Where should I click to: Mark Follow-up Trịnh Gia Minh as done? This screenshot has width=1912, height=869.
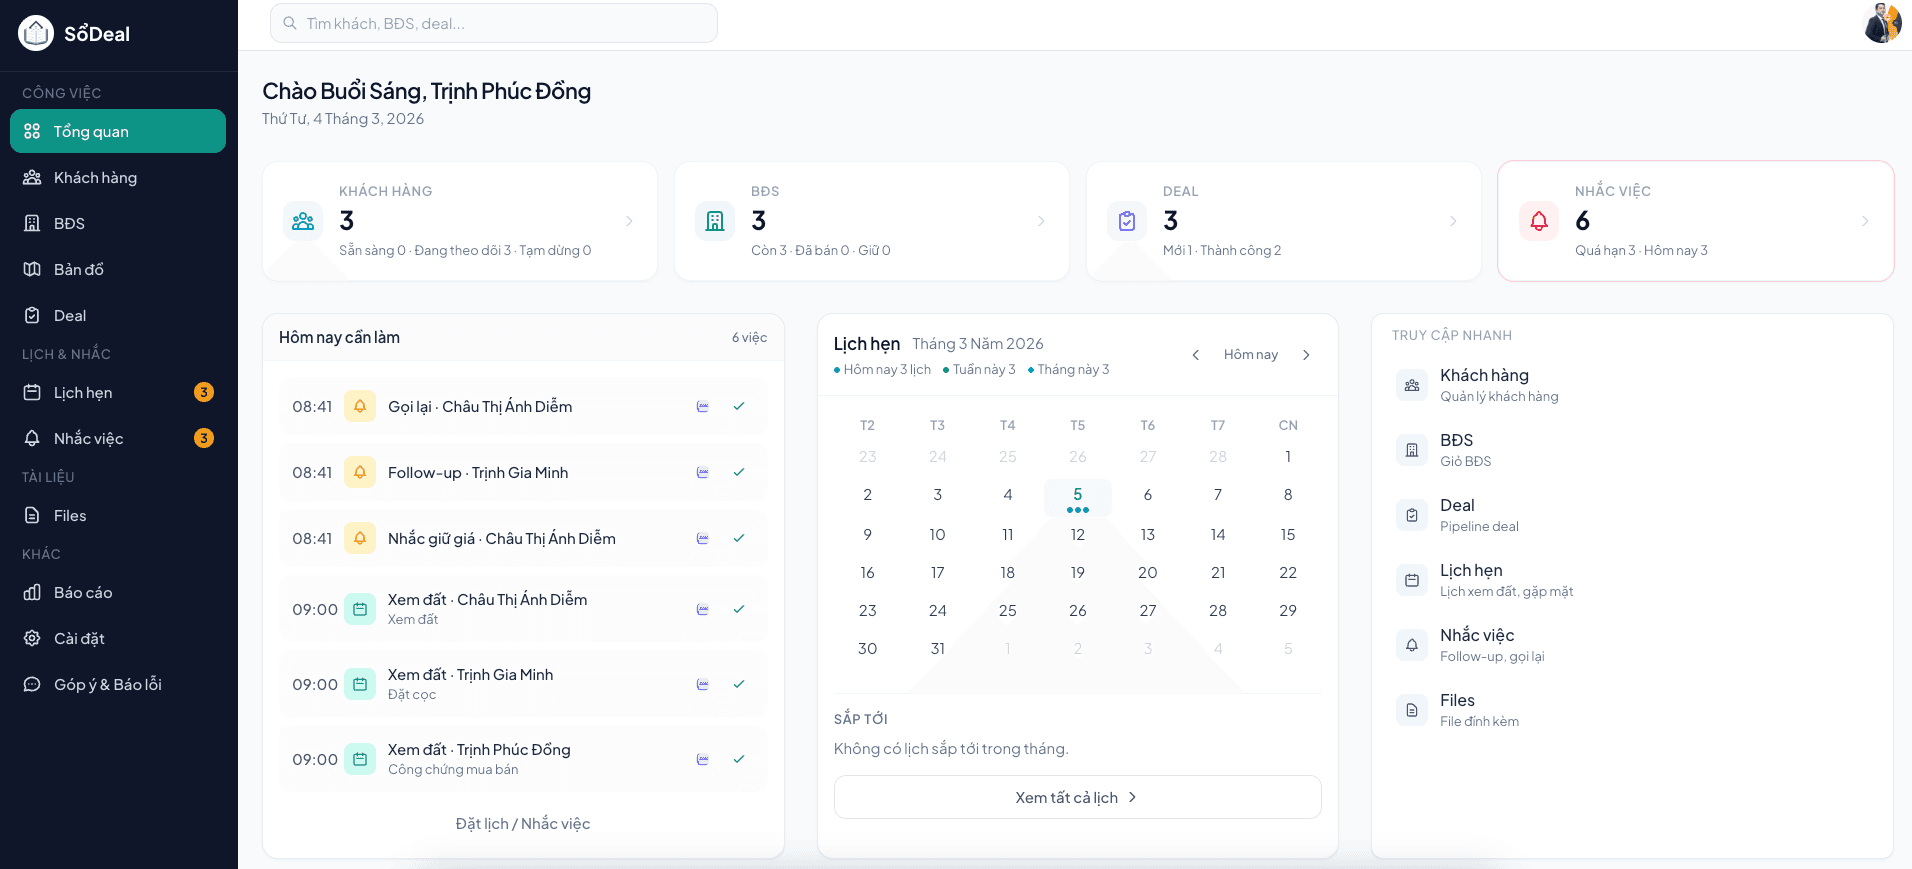point(739,472)
